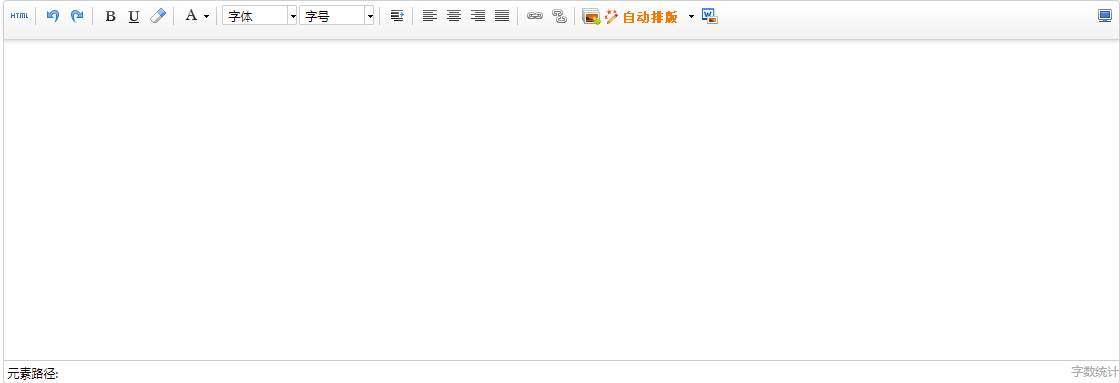Toggle bold formatting
This screenshot has width=1120, height=383.
pos(110,16)
